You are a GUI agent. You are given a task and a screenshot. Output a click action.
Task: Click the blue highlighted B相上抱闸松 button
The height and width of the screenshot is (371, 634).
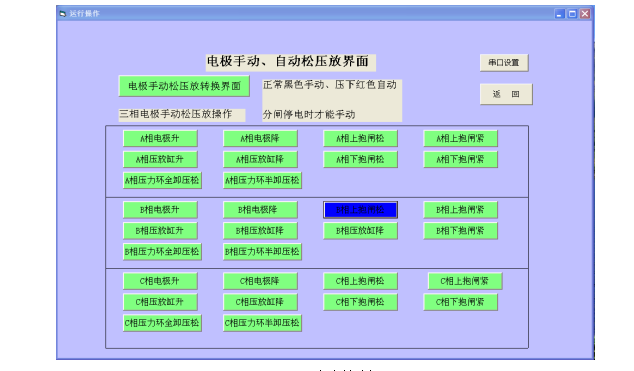click(360, 210)
